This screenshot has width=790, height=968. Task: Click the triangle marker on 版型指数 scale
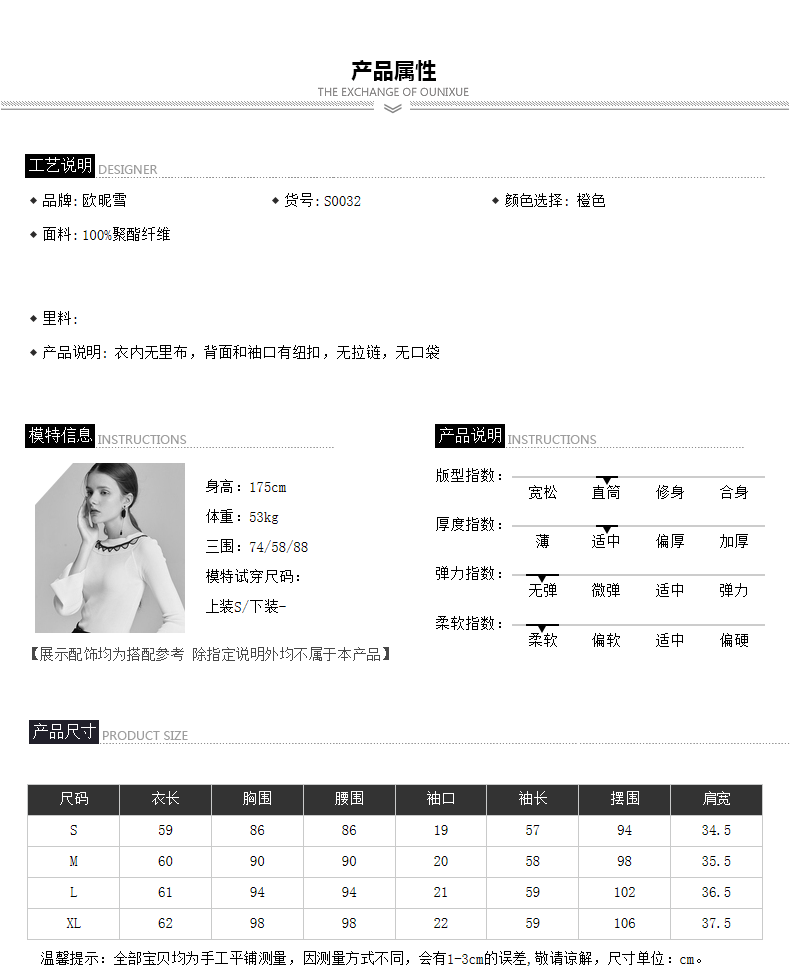point(606,481)
